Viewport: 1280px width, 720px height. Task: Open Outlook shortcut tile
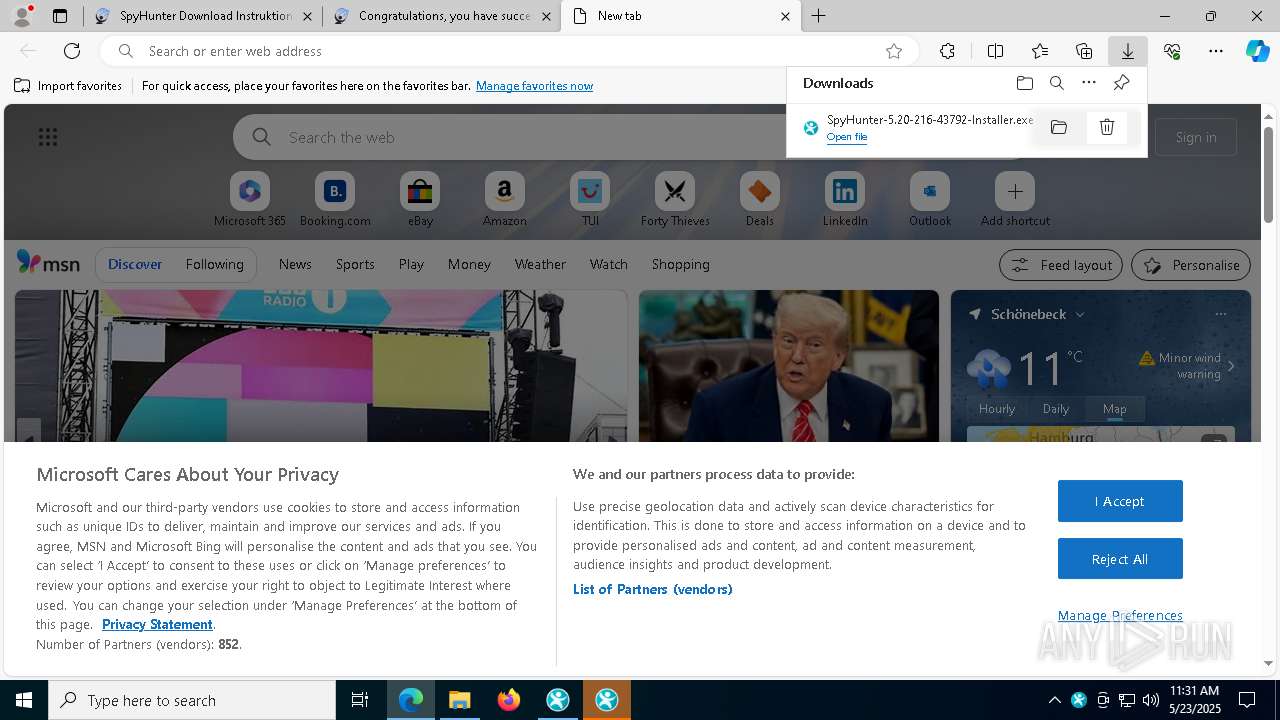[930, 199]
